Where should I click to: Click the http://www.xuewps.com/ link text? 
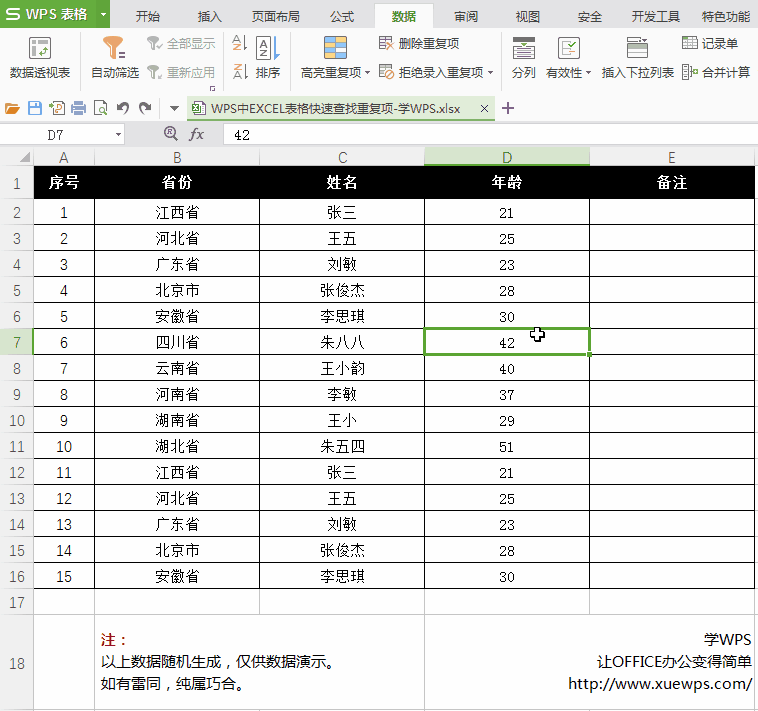[x=660, y=684]
